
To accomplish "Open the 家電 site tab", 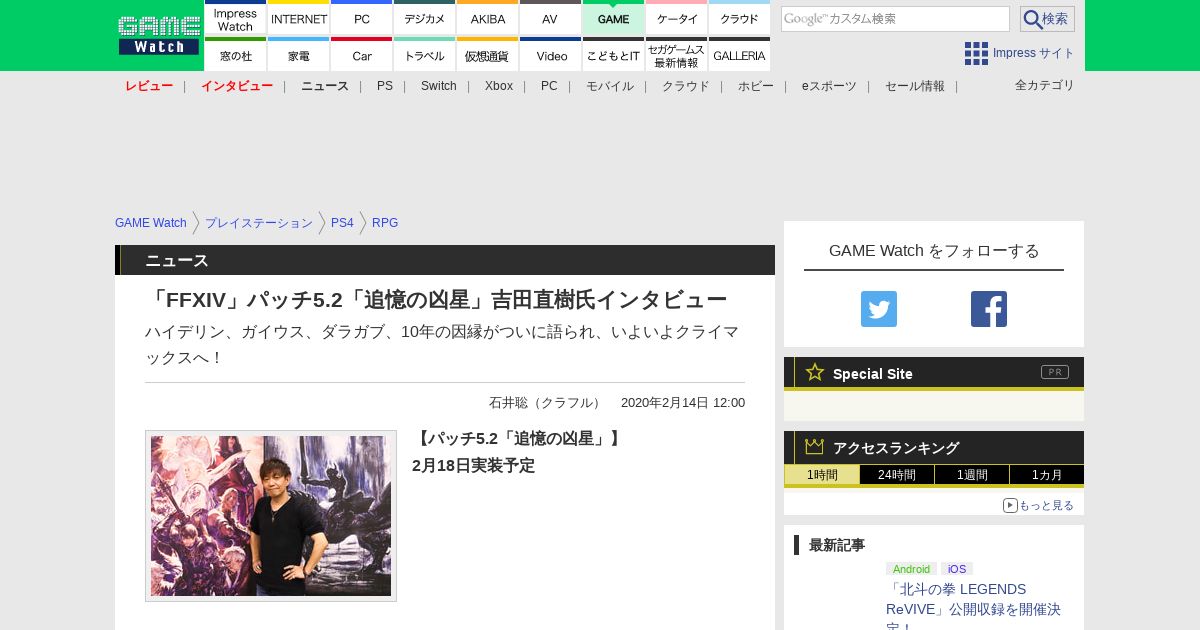I will point(299,54).
